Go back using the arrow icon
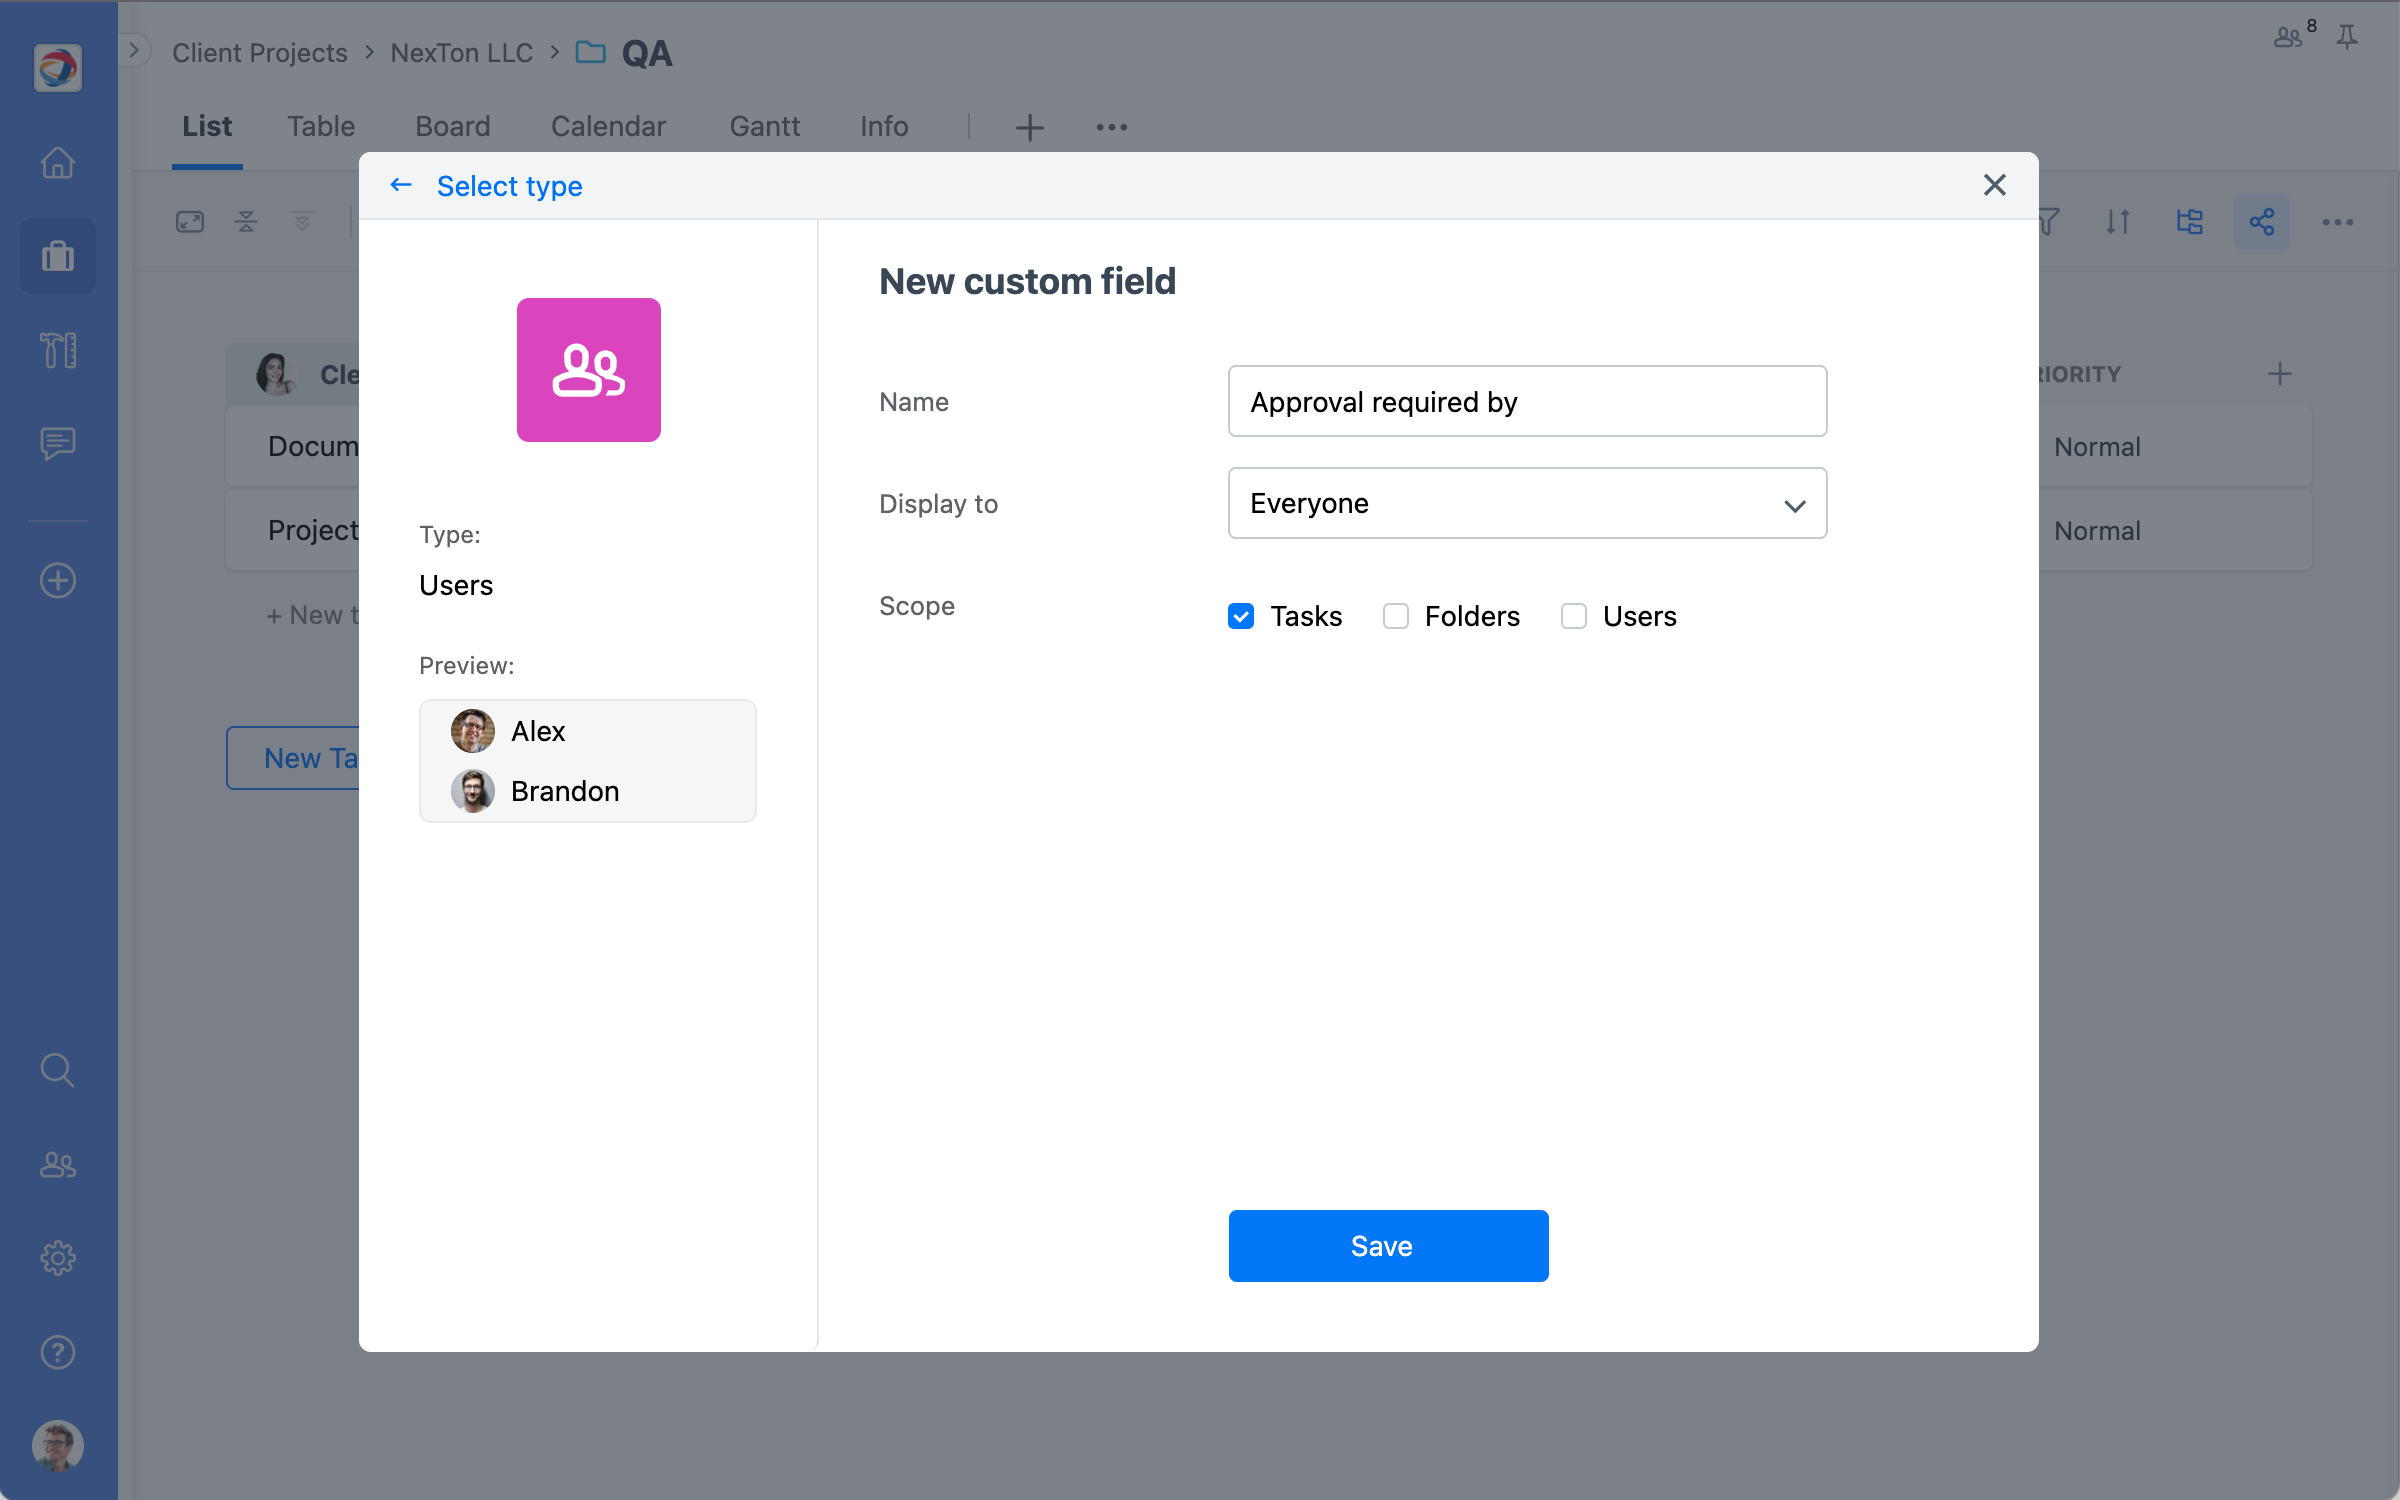This screenshot has width=2400, height=1500. [x=401, y=185]
